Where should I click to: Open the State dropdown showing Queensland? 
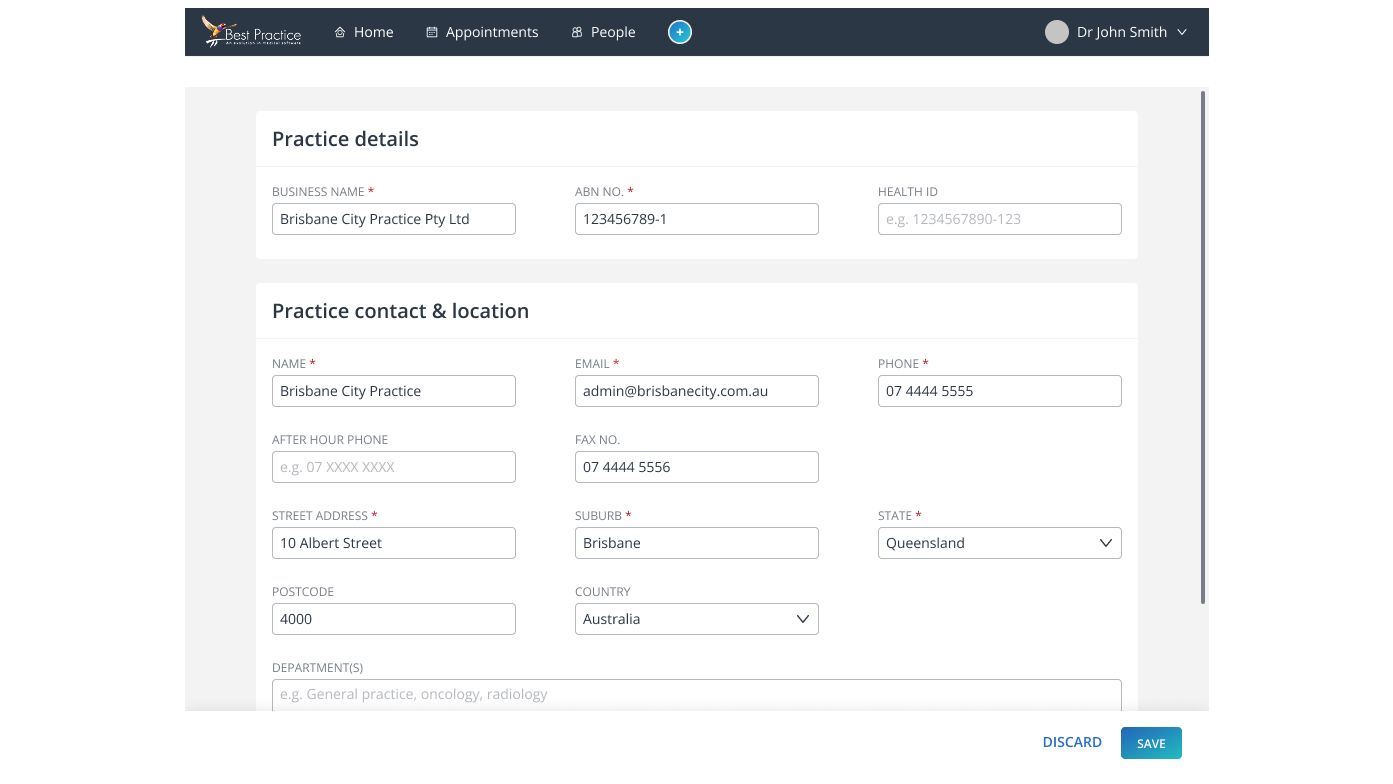coord(1000,543)
